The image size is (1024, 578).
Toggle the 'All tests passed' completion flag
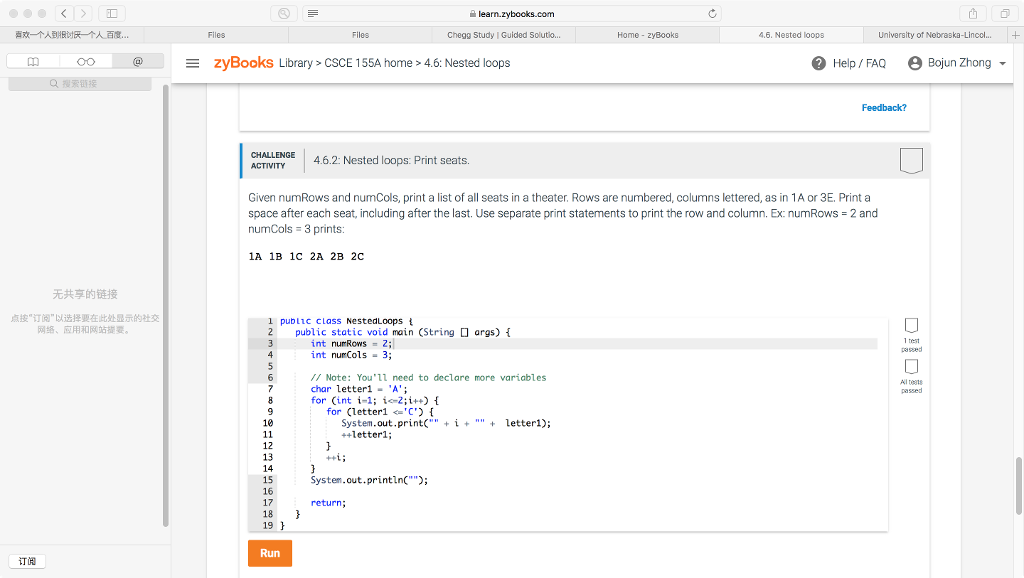pos(911,367)
